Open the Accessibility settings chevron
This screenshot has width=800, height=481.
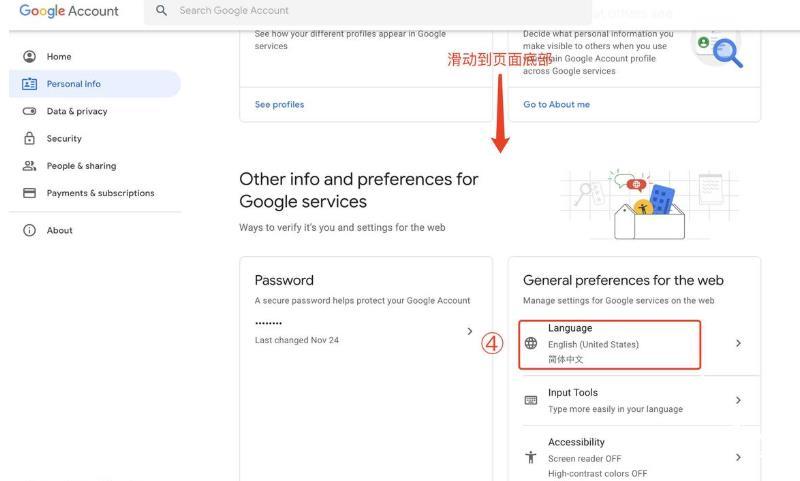738,457
